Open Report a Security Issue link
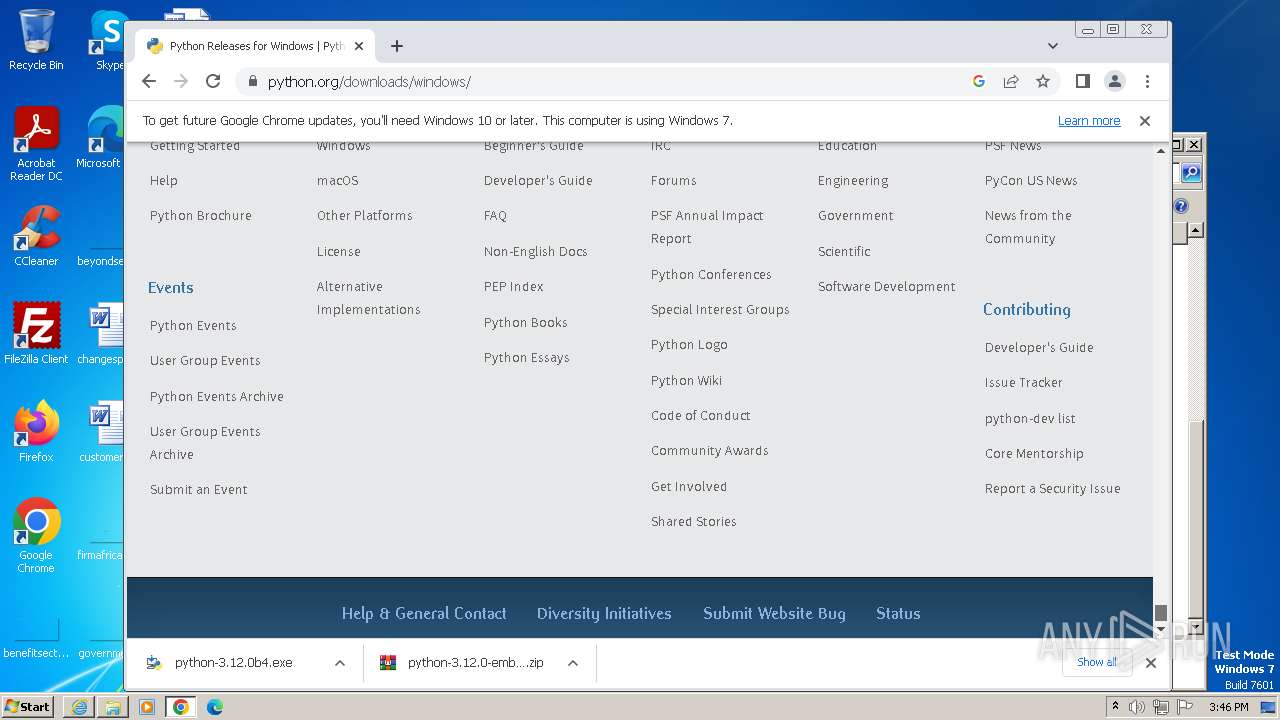Screen dimensions: 1280x720 1053,489
